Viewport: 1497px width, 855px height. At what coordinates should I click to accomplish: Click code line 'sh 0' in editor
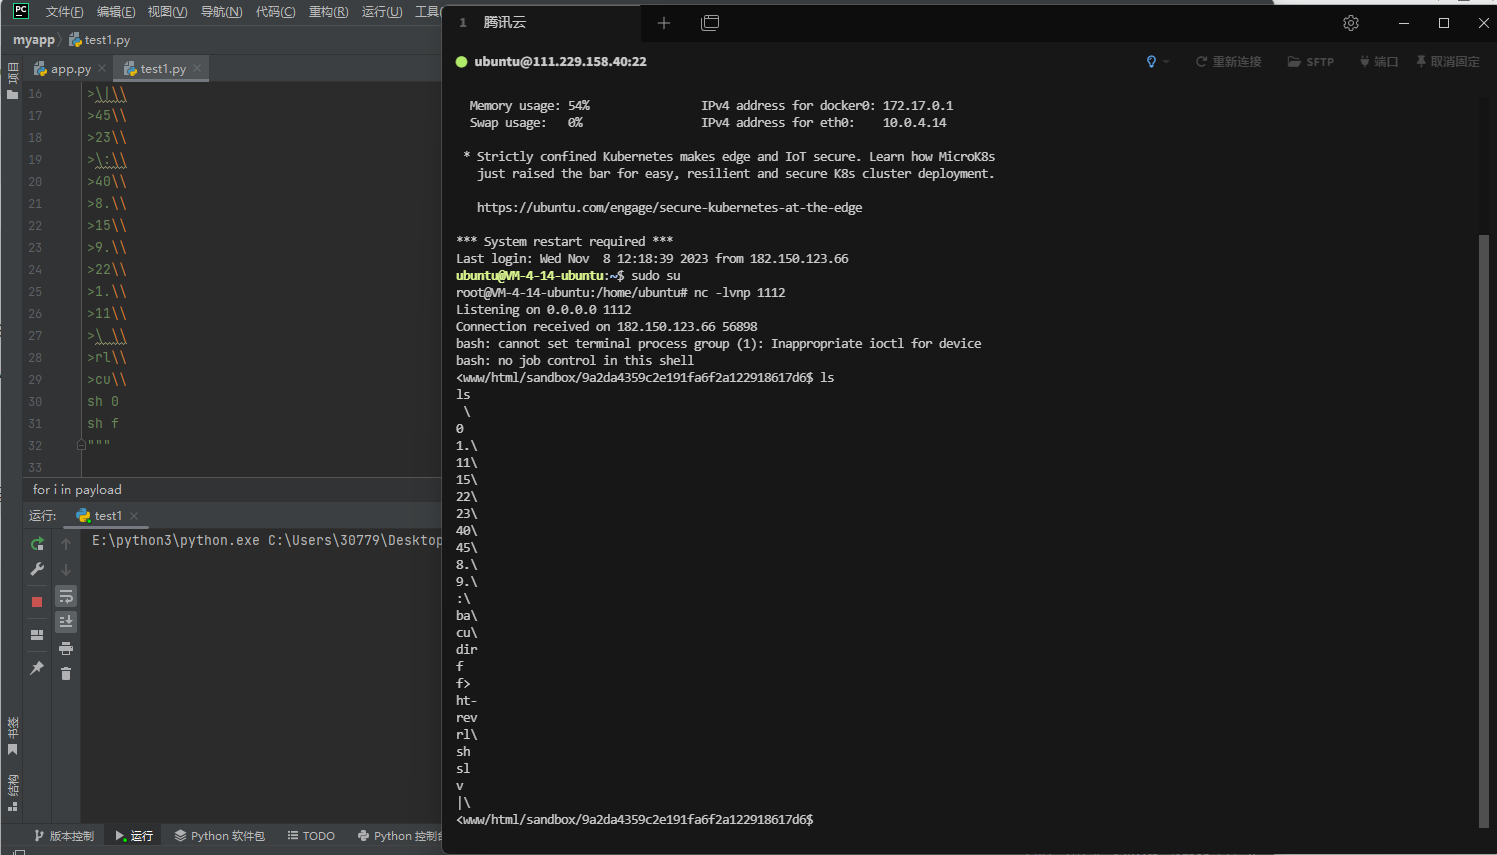click(x=103, y=402)
